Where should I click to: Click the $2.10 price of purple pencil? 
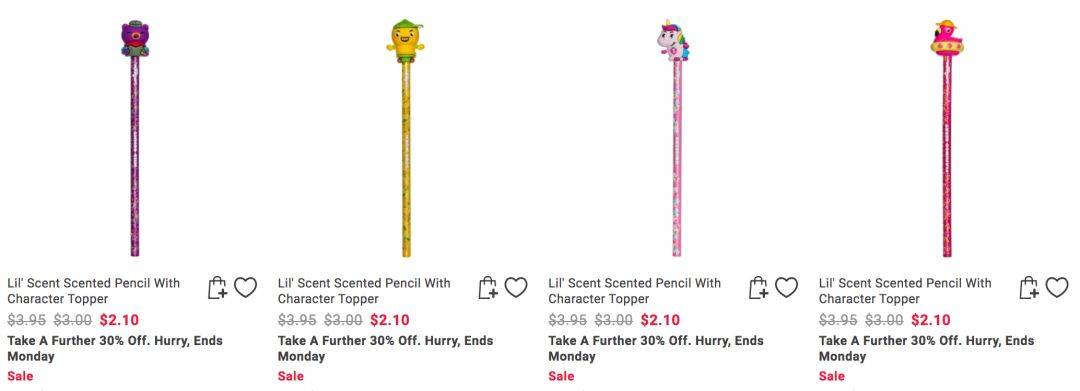[119, 320]
